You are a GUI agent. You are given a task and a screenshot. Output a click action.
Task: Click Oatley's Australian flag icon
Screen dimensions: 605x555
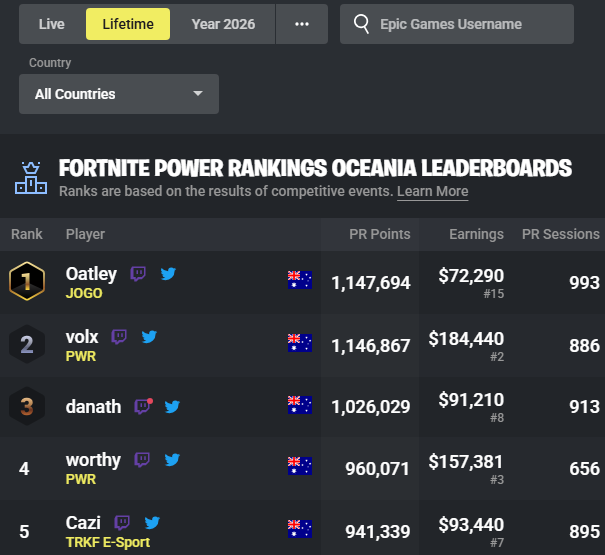pyautogui.click(x=300, y=280)
